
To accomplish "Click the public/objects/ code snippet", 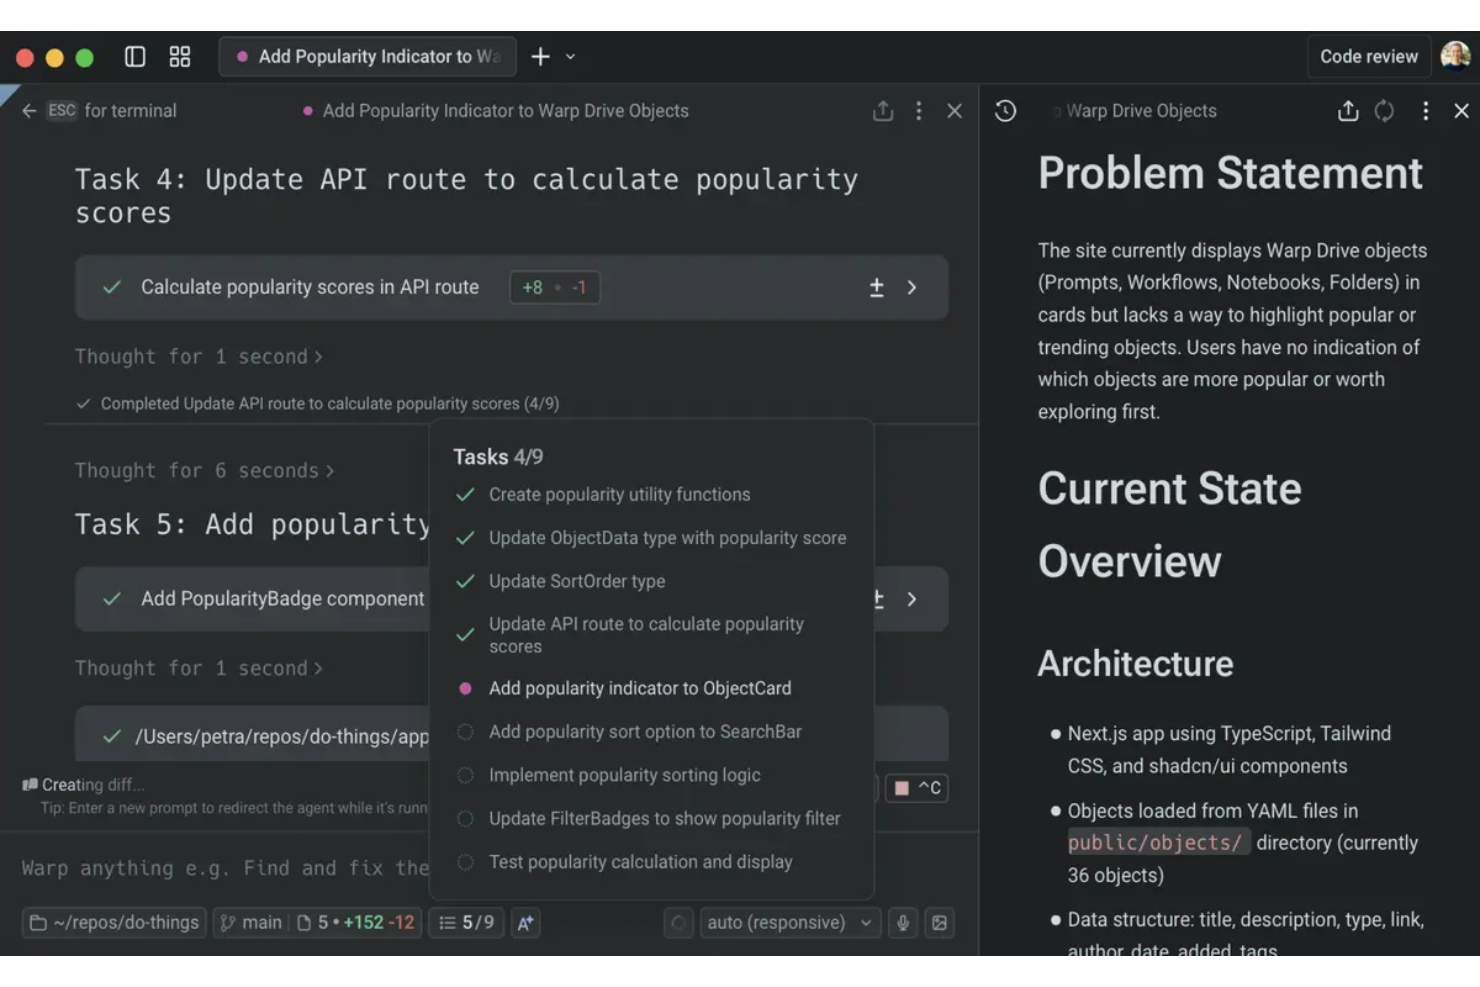I will 1158,843.
